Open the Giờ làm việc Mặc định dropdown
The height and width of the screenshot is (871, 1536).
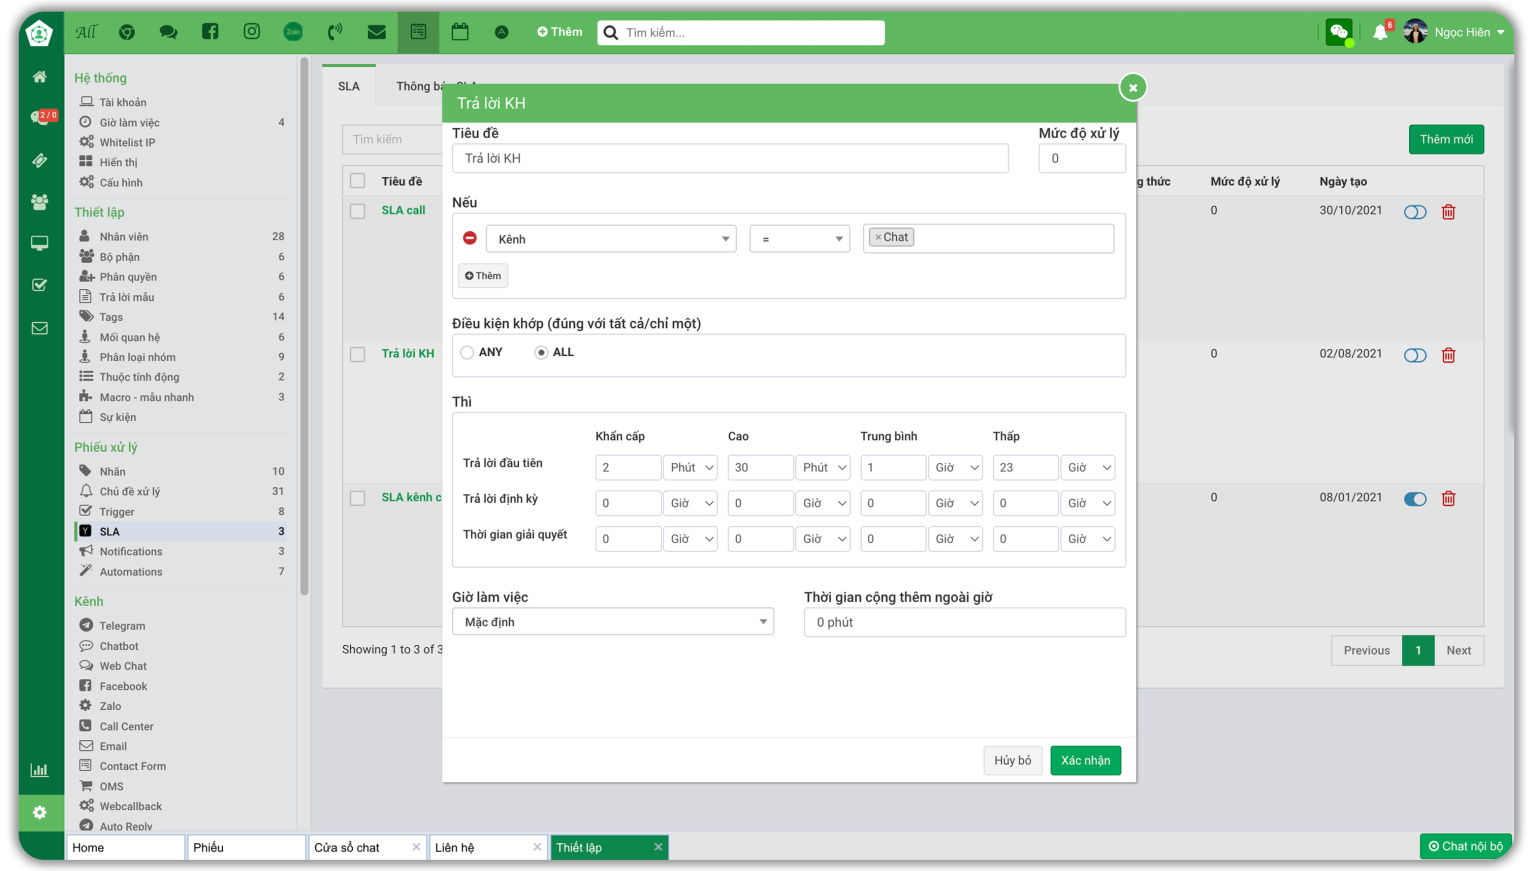click(x=613, y=621)
